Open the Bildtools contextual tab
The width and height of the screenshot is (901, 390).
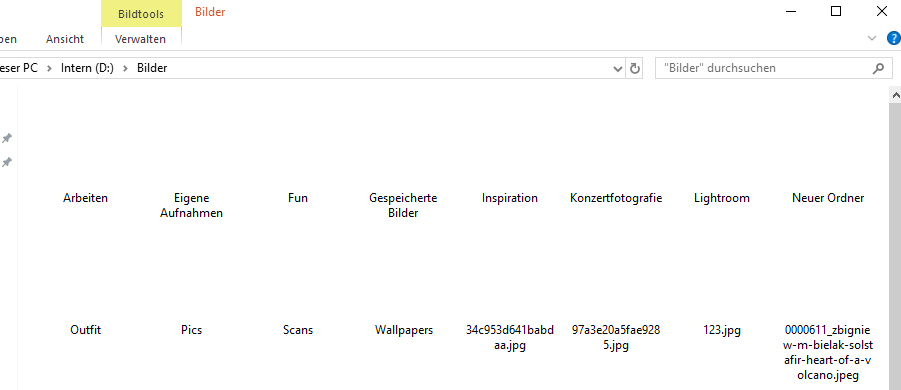pos(141,13)
